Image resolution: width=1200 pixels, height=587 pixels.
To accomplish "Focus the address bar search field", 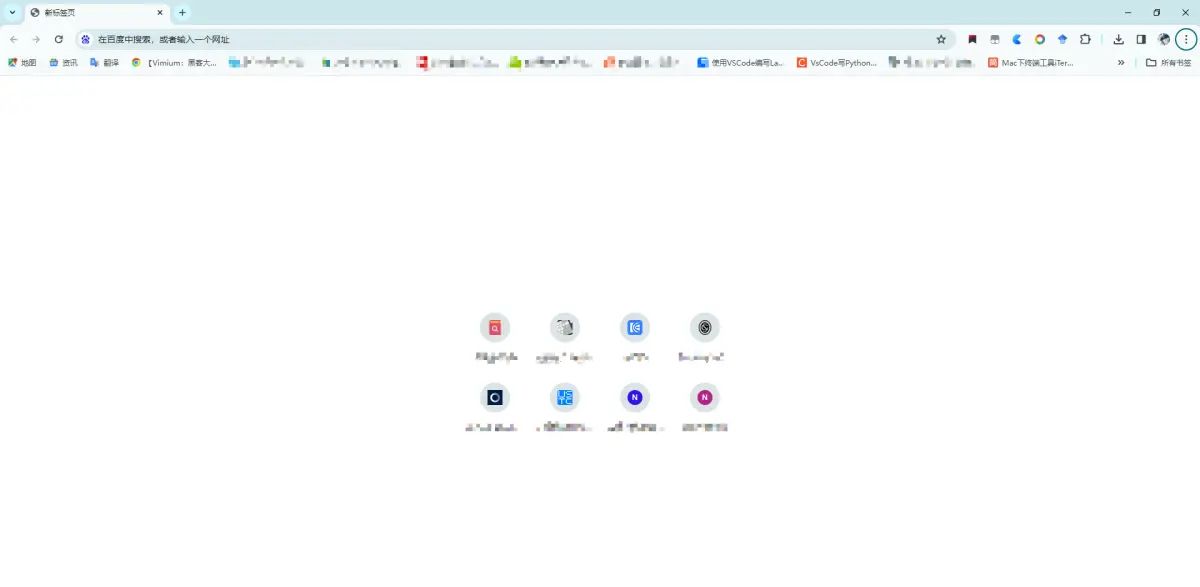I will [513, 39].
